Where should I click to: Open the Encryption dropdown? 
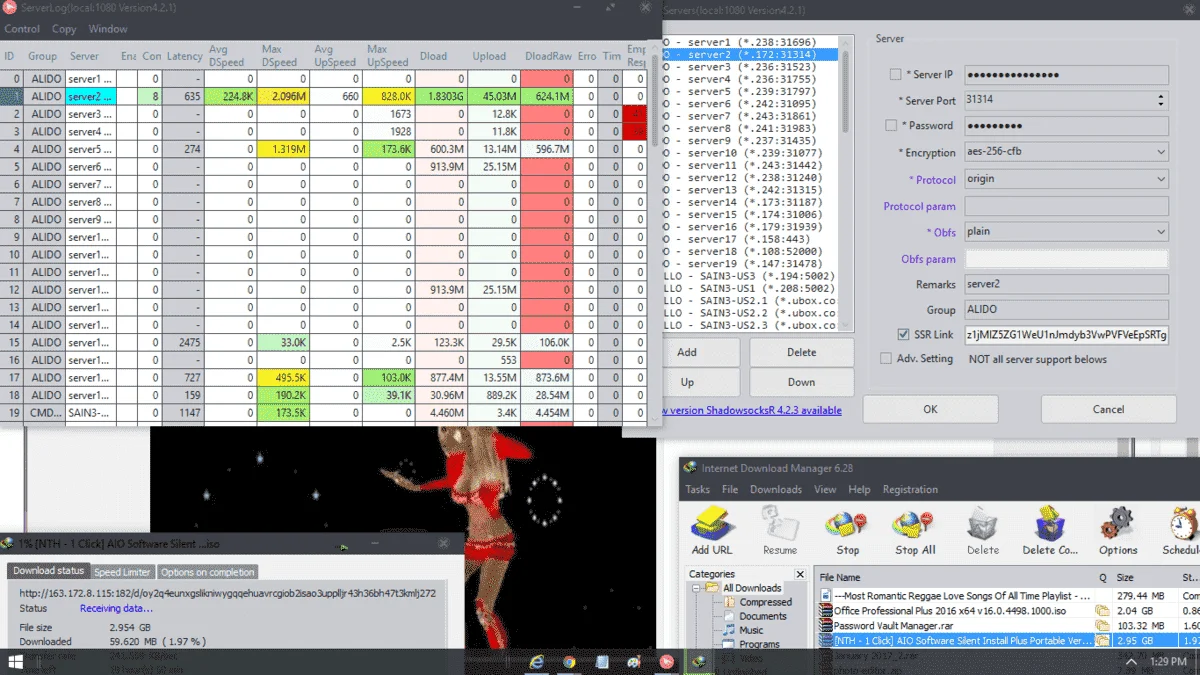point(1066,152)
